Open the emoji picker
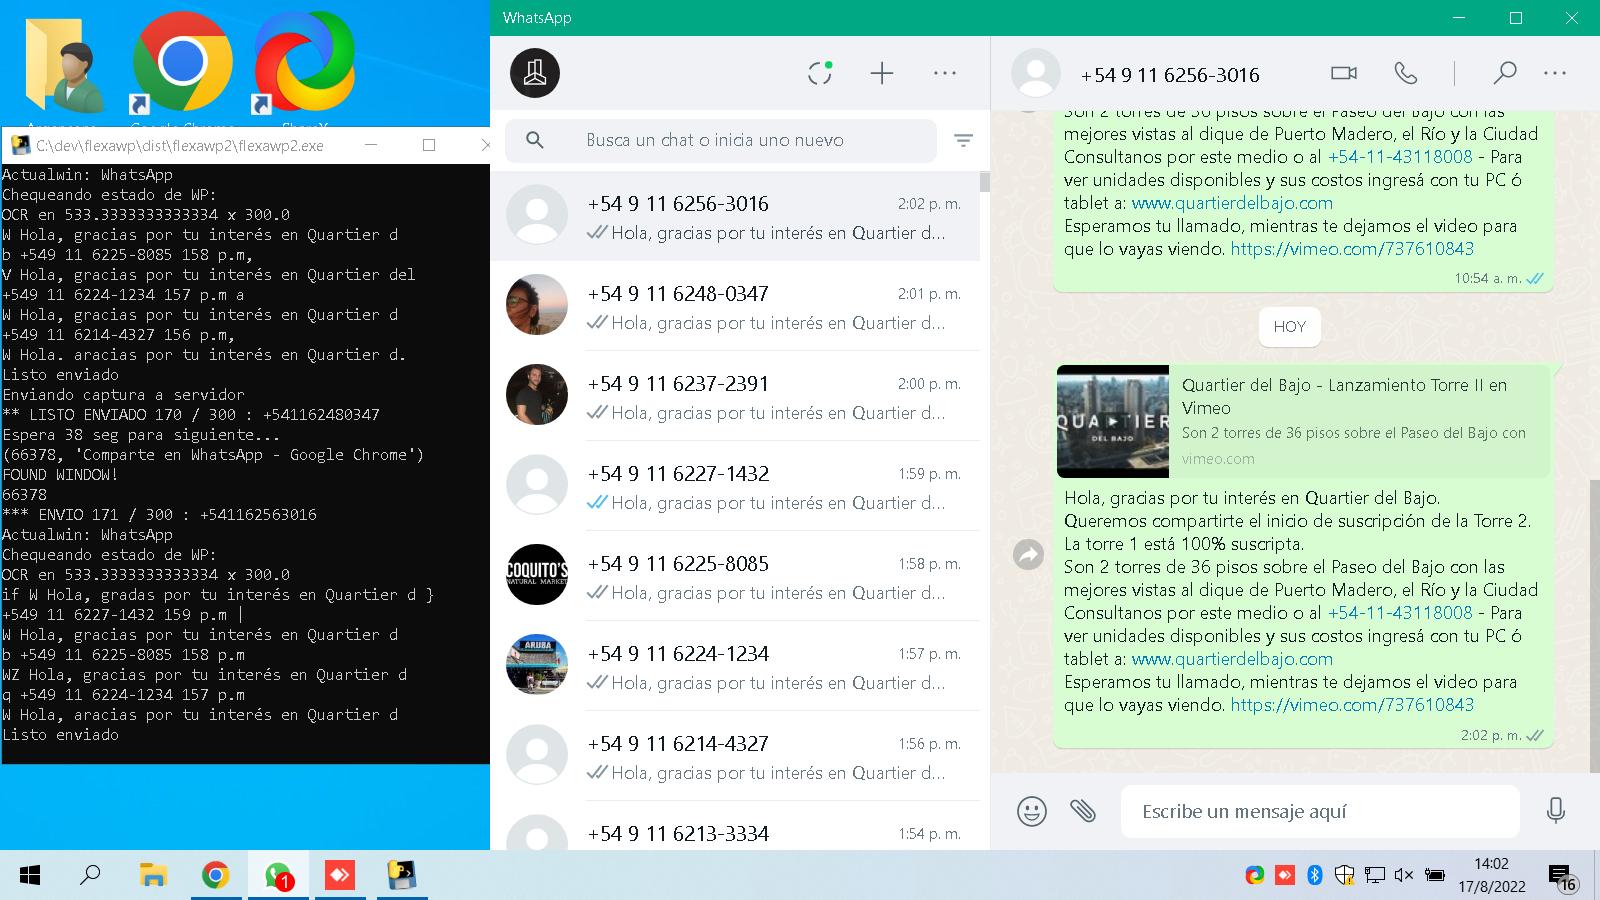Image resolution: width=1600 pixels, height=900 pixels. 1031,811
